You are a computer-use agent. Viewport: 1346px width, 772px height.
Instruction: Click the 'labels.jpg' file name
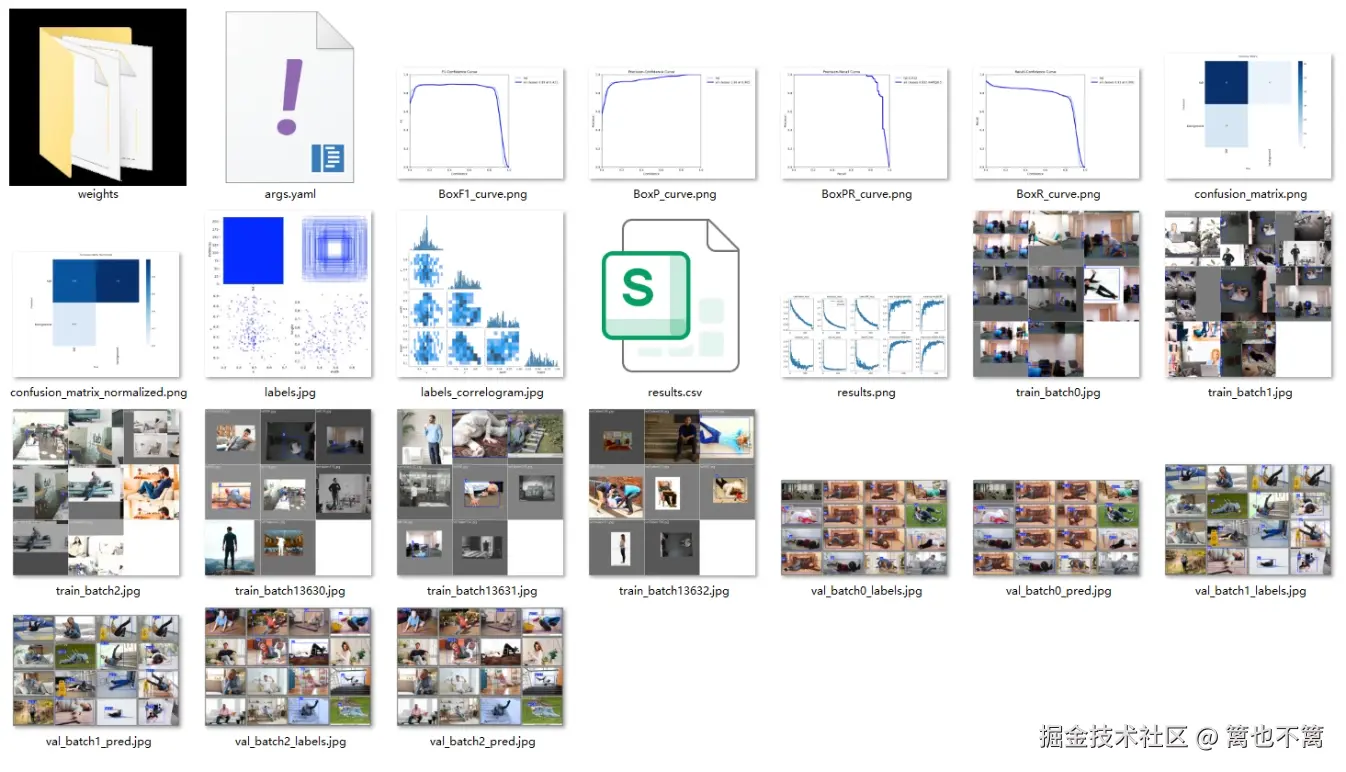pyautogui.click(x=290, y=392)
